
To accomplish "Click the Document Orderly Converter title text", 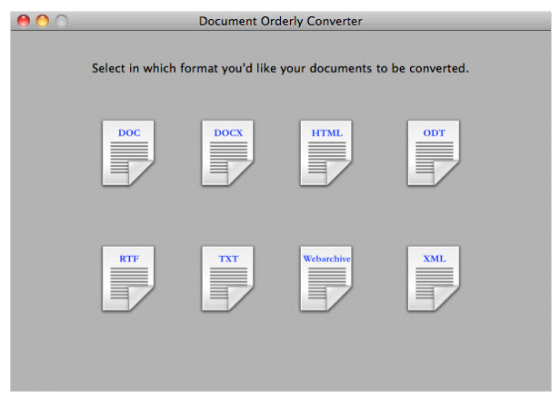I will click(280, 21).
